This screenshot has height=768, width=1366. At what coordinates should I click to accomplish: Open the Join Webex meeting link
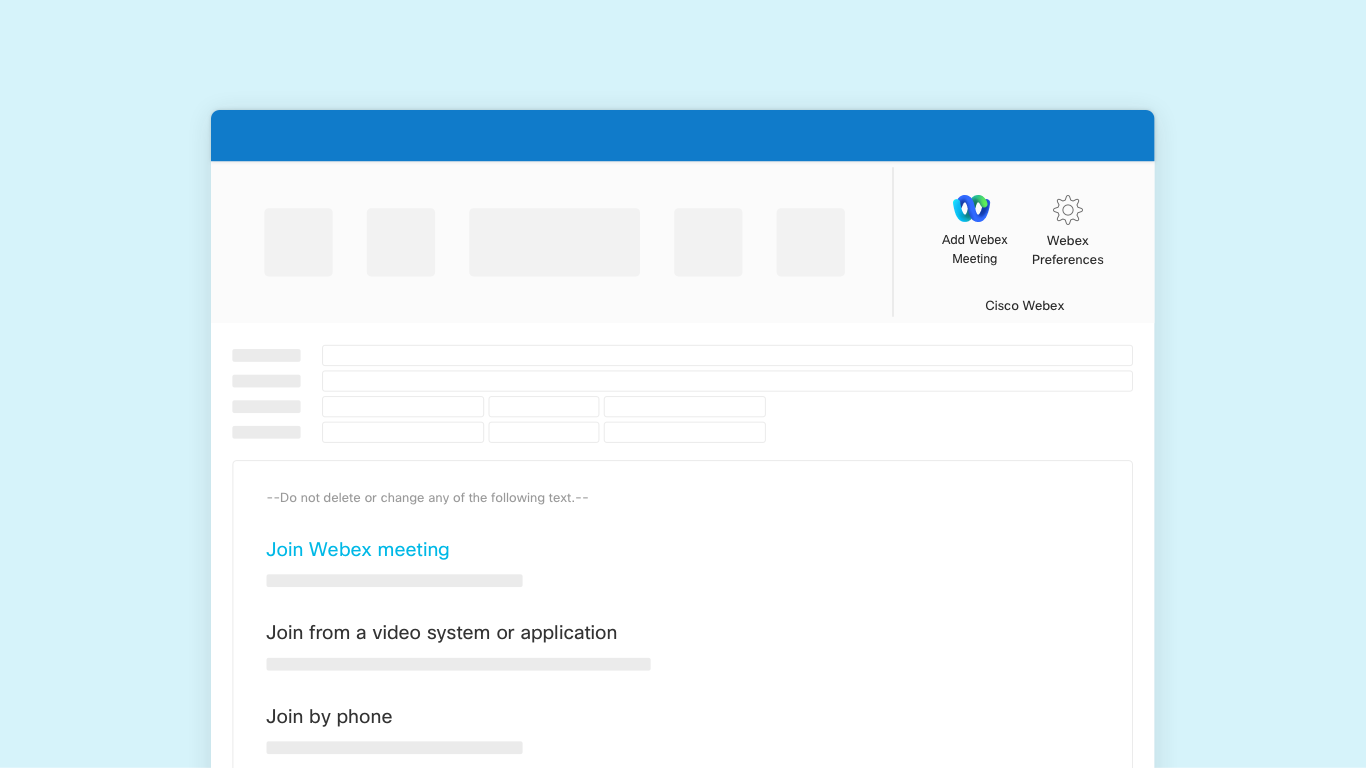(x=358, y=549)
